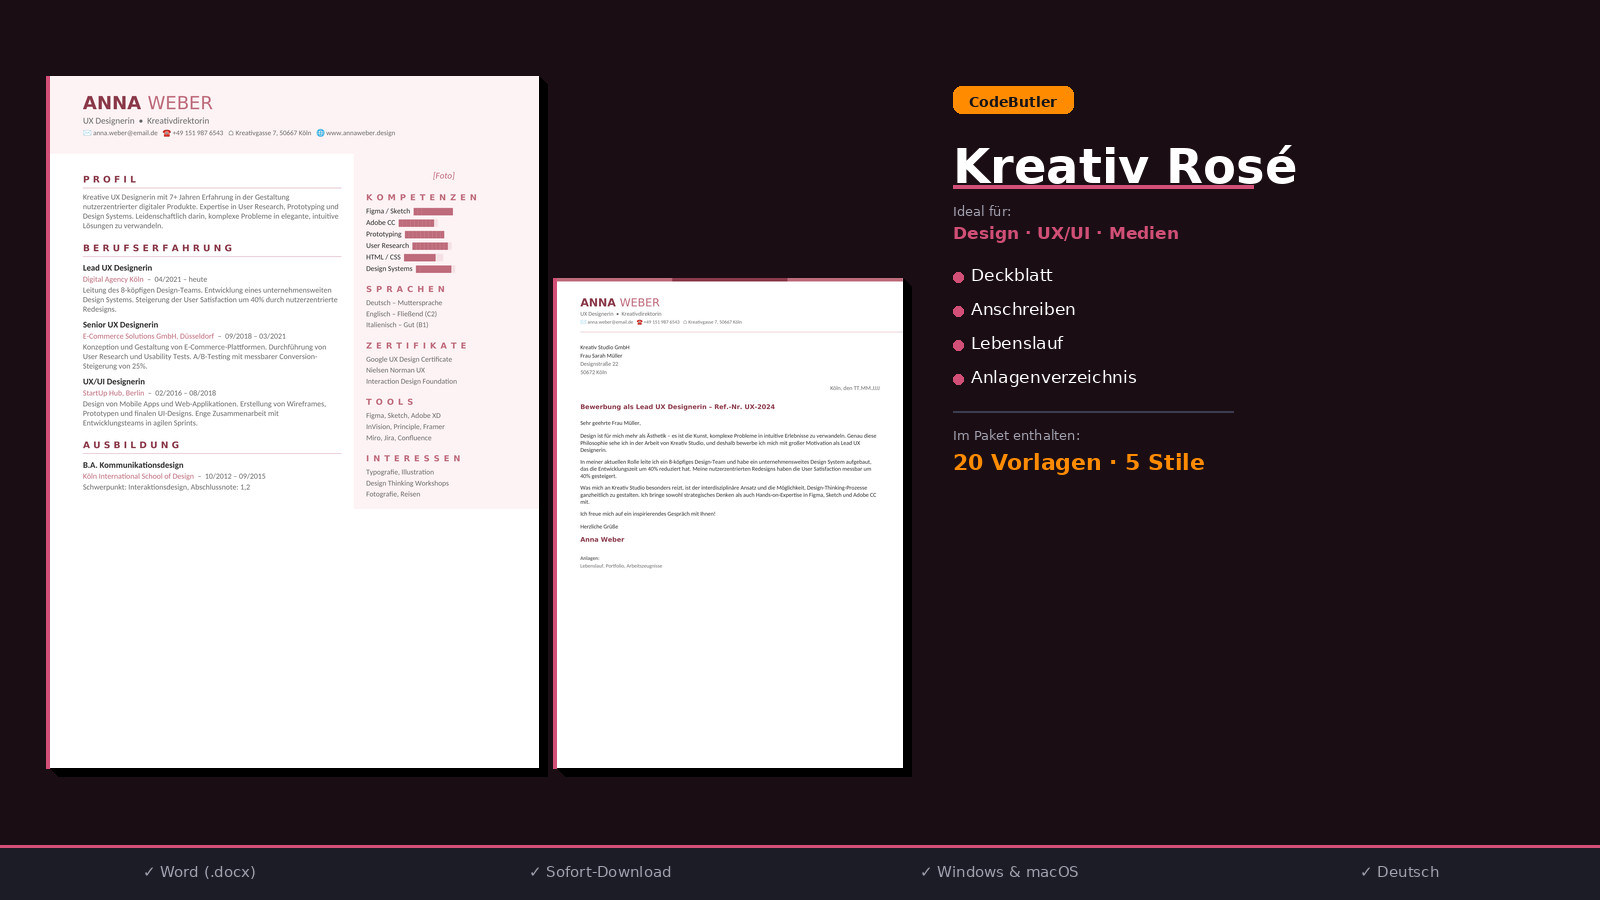Select the Kreativ Rosé title heading

coord(1125,166)
